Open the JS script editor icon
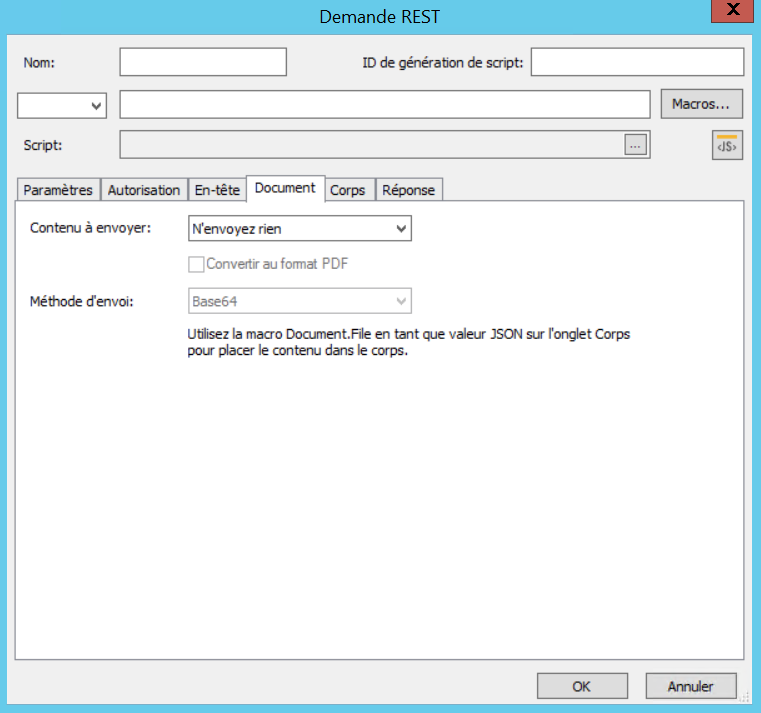Screen dimensions: 761x713 [x=727, y=145]
